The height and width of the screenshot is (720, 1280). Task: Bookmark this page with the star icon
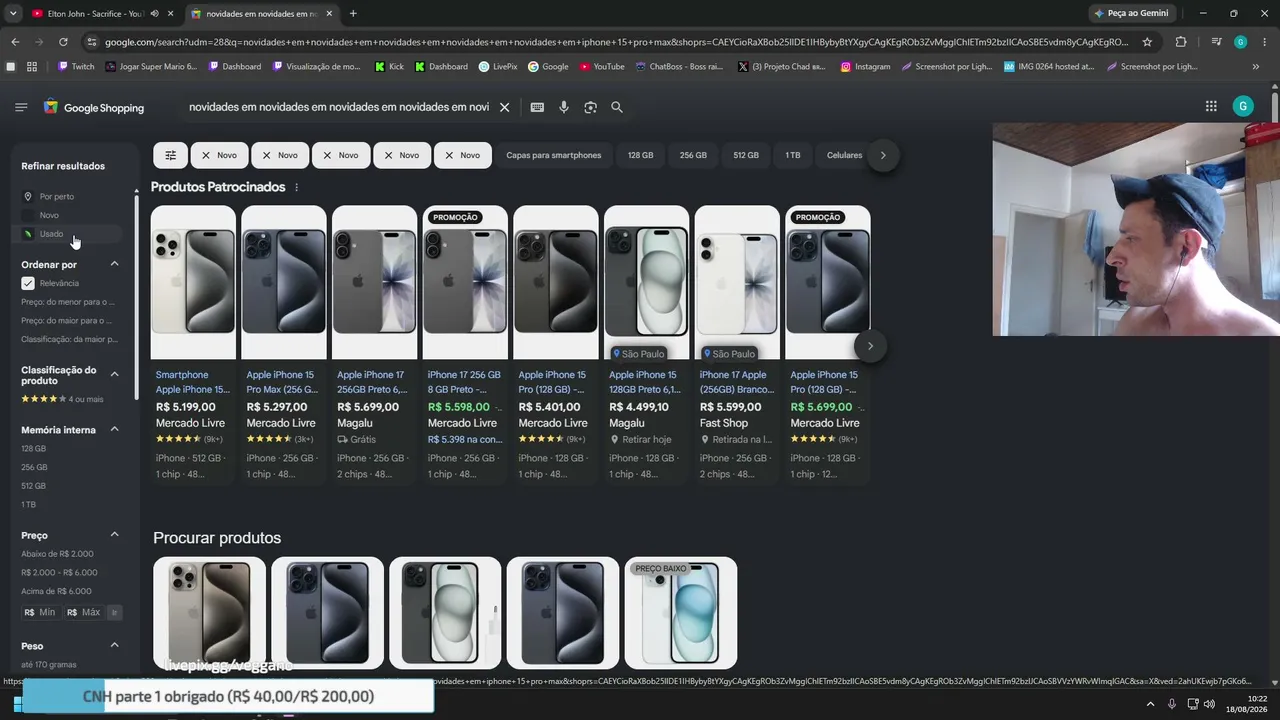tap(1147, 42)
